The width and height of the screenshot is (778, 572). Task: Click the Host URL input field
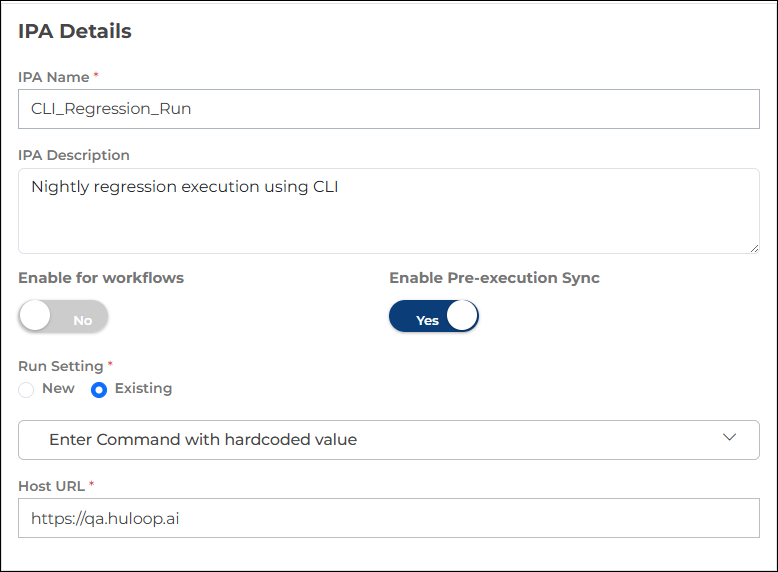pyautogui.click(x=388, y=518)
